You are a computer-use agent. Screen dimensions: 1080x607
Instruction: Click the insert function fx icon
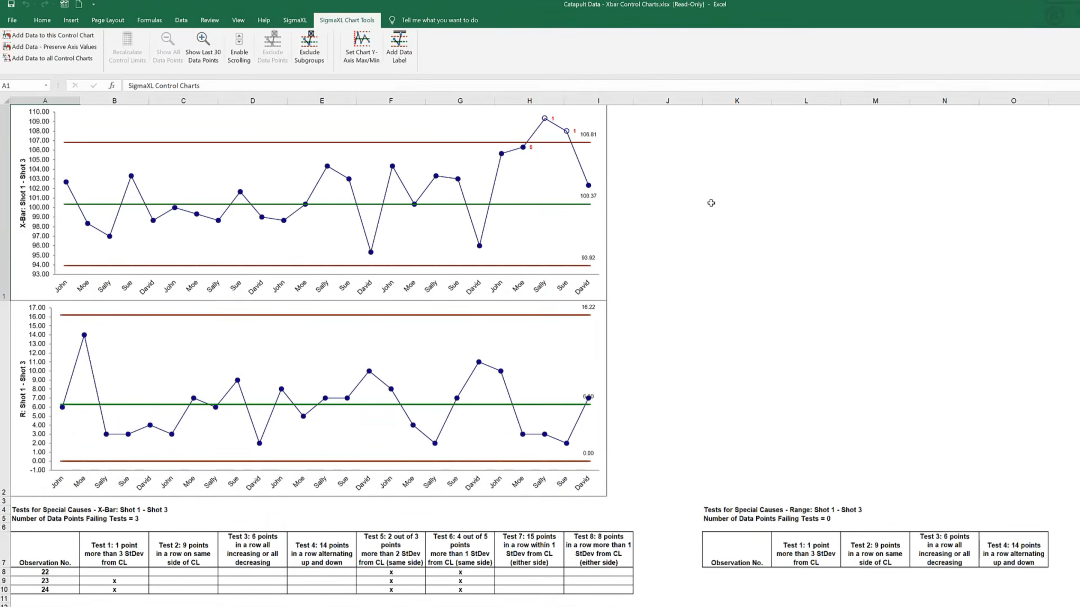click(x=112, y=85)
